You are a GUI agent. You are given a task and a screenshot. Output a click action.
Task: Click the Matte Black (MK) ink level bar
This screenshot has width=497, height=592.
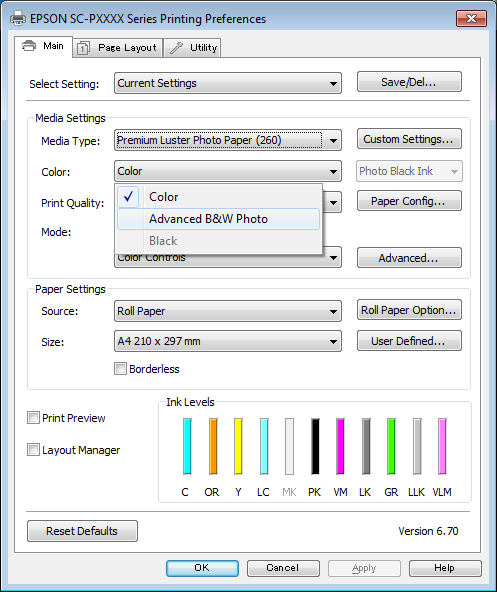[x=289, y=446]
